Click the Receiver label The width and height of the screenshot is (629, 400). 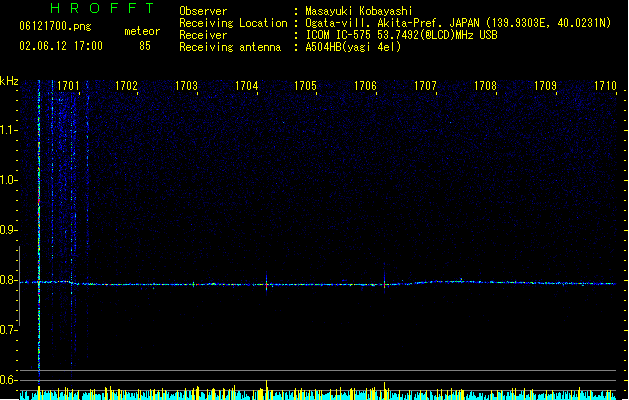point(203,35)
